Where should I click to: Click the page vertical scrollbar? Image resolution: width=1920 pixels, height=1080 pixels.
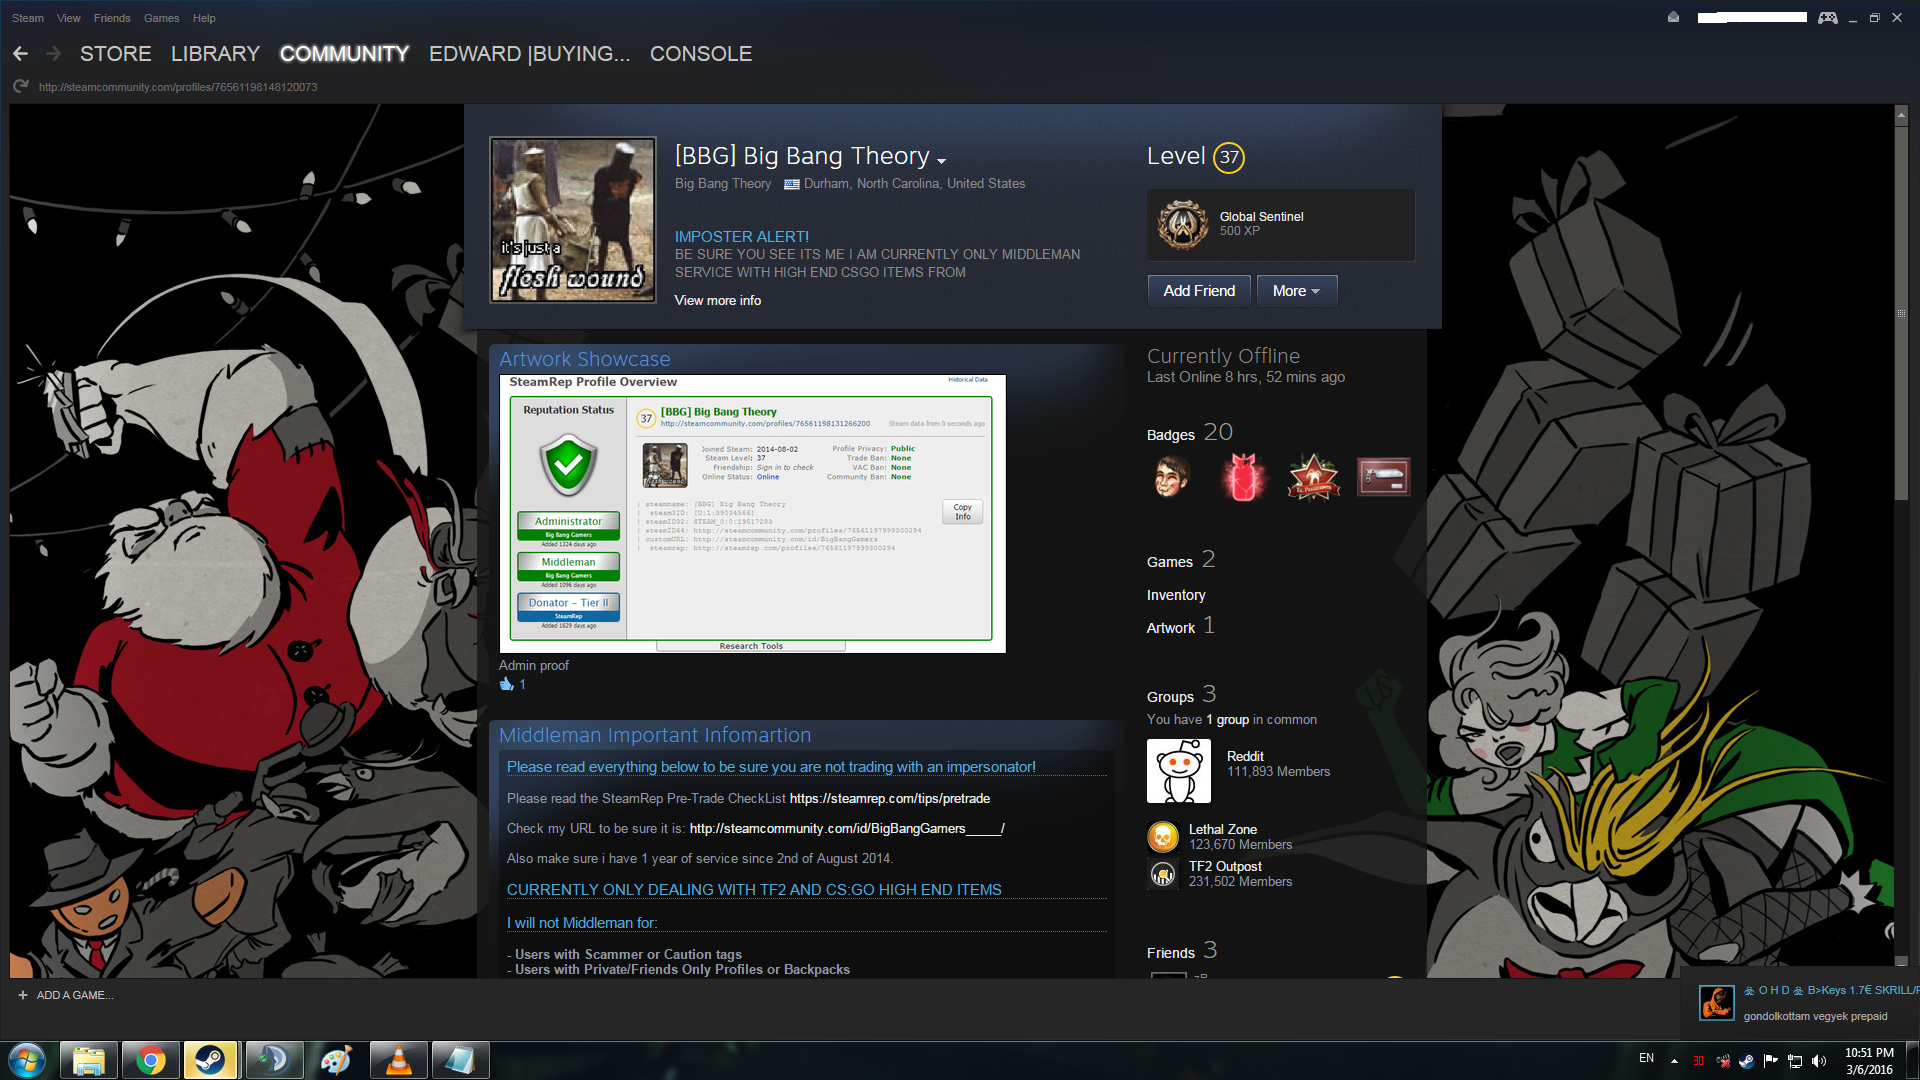point(1901,314)
